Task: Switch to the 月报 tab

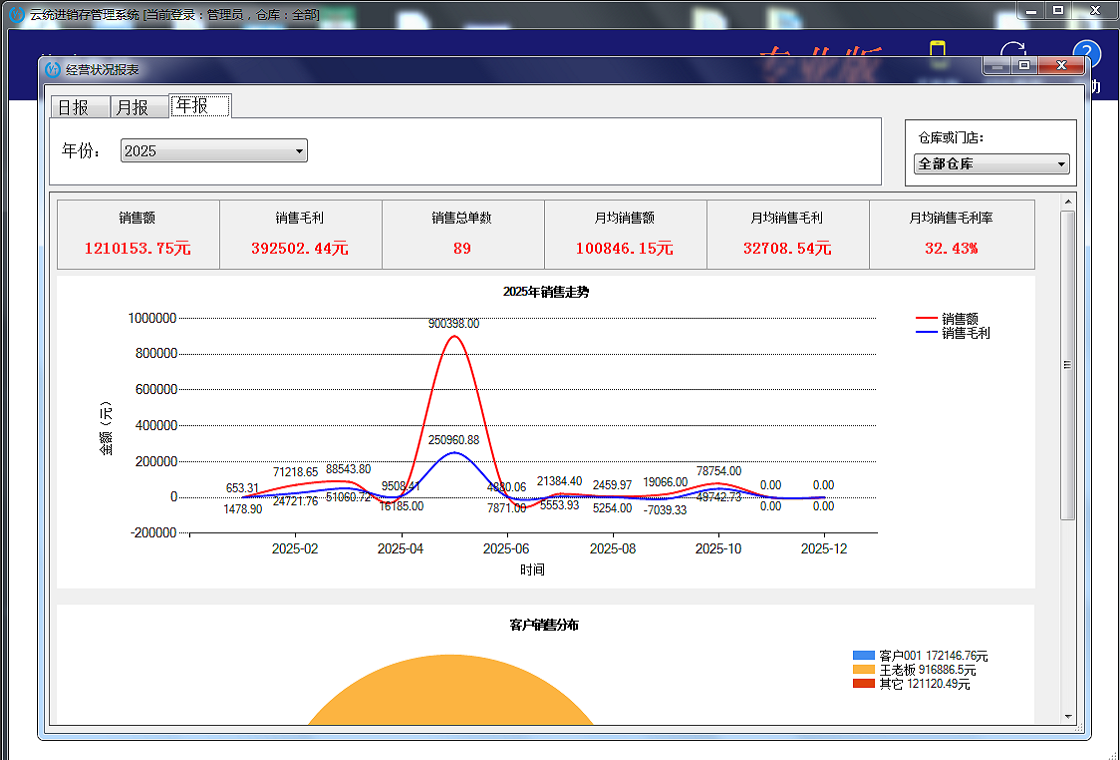Action: pos(132,107)
